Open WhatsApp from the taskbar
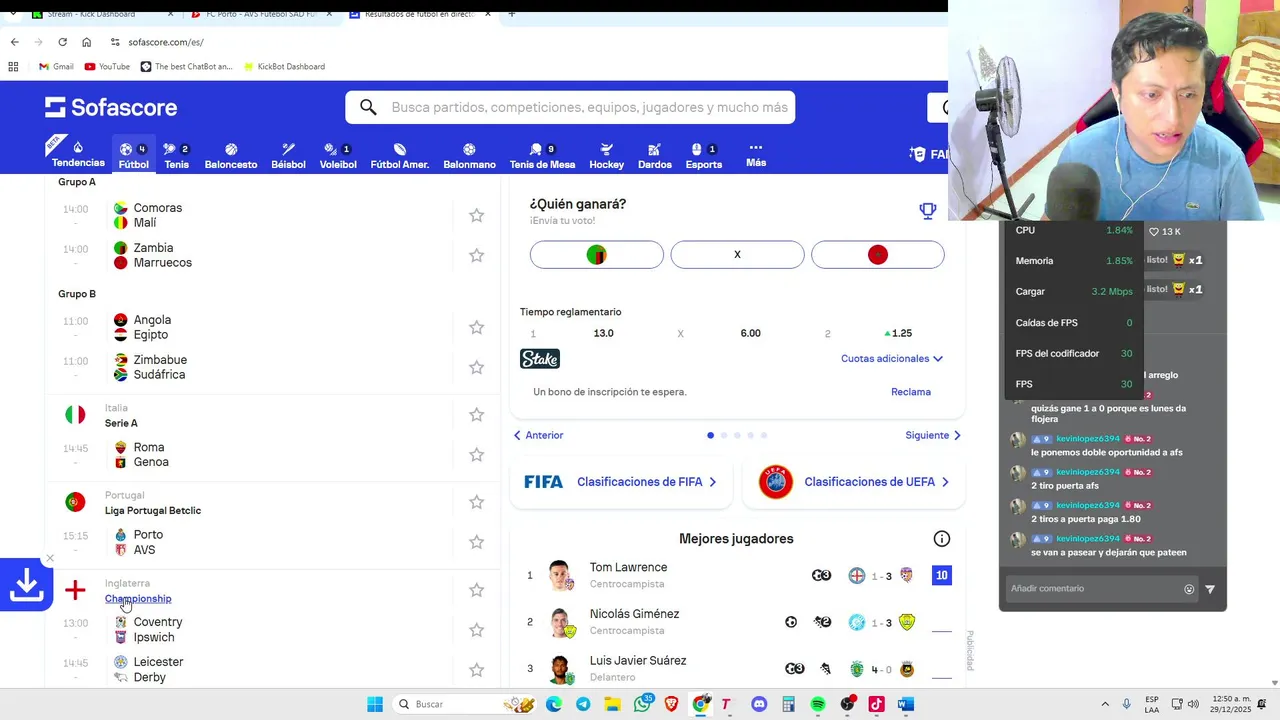The image size is (1280, 720). tap(641, 704)
